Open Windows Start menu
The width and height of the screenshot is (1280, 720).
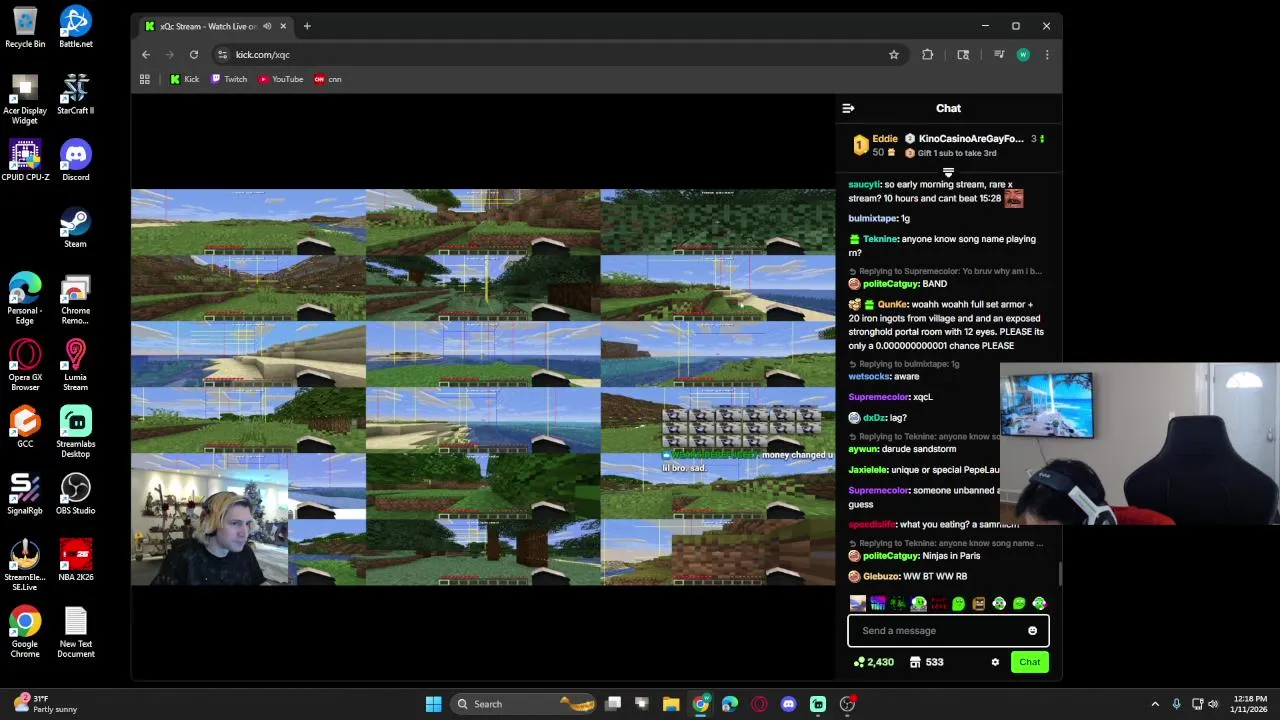pyautogui.click(x=434, y=704)
